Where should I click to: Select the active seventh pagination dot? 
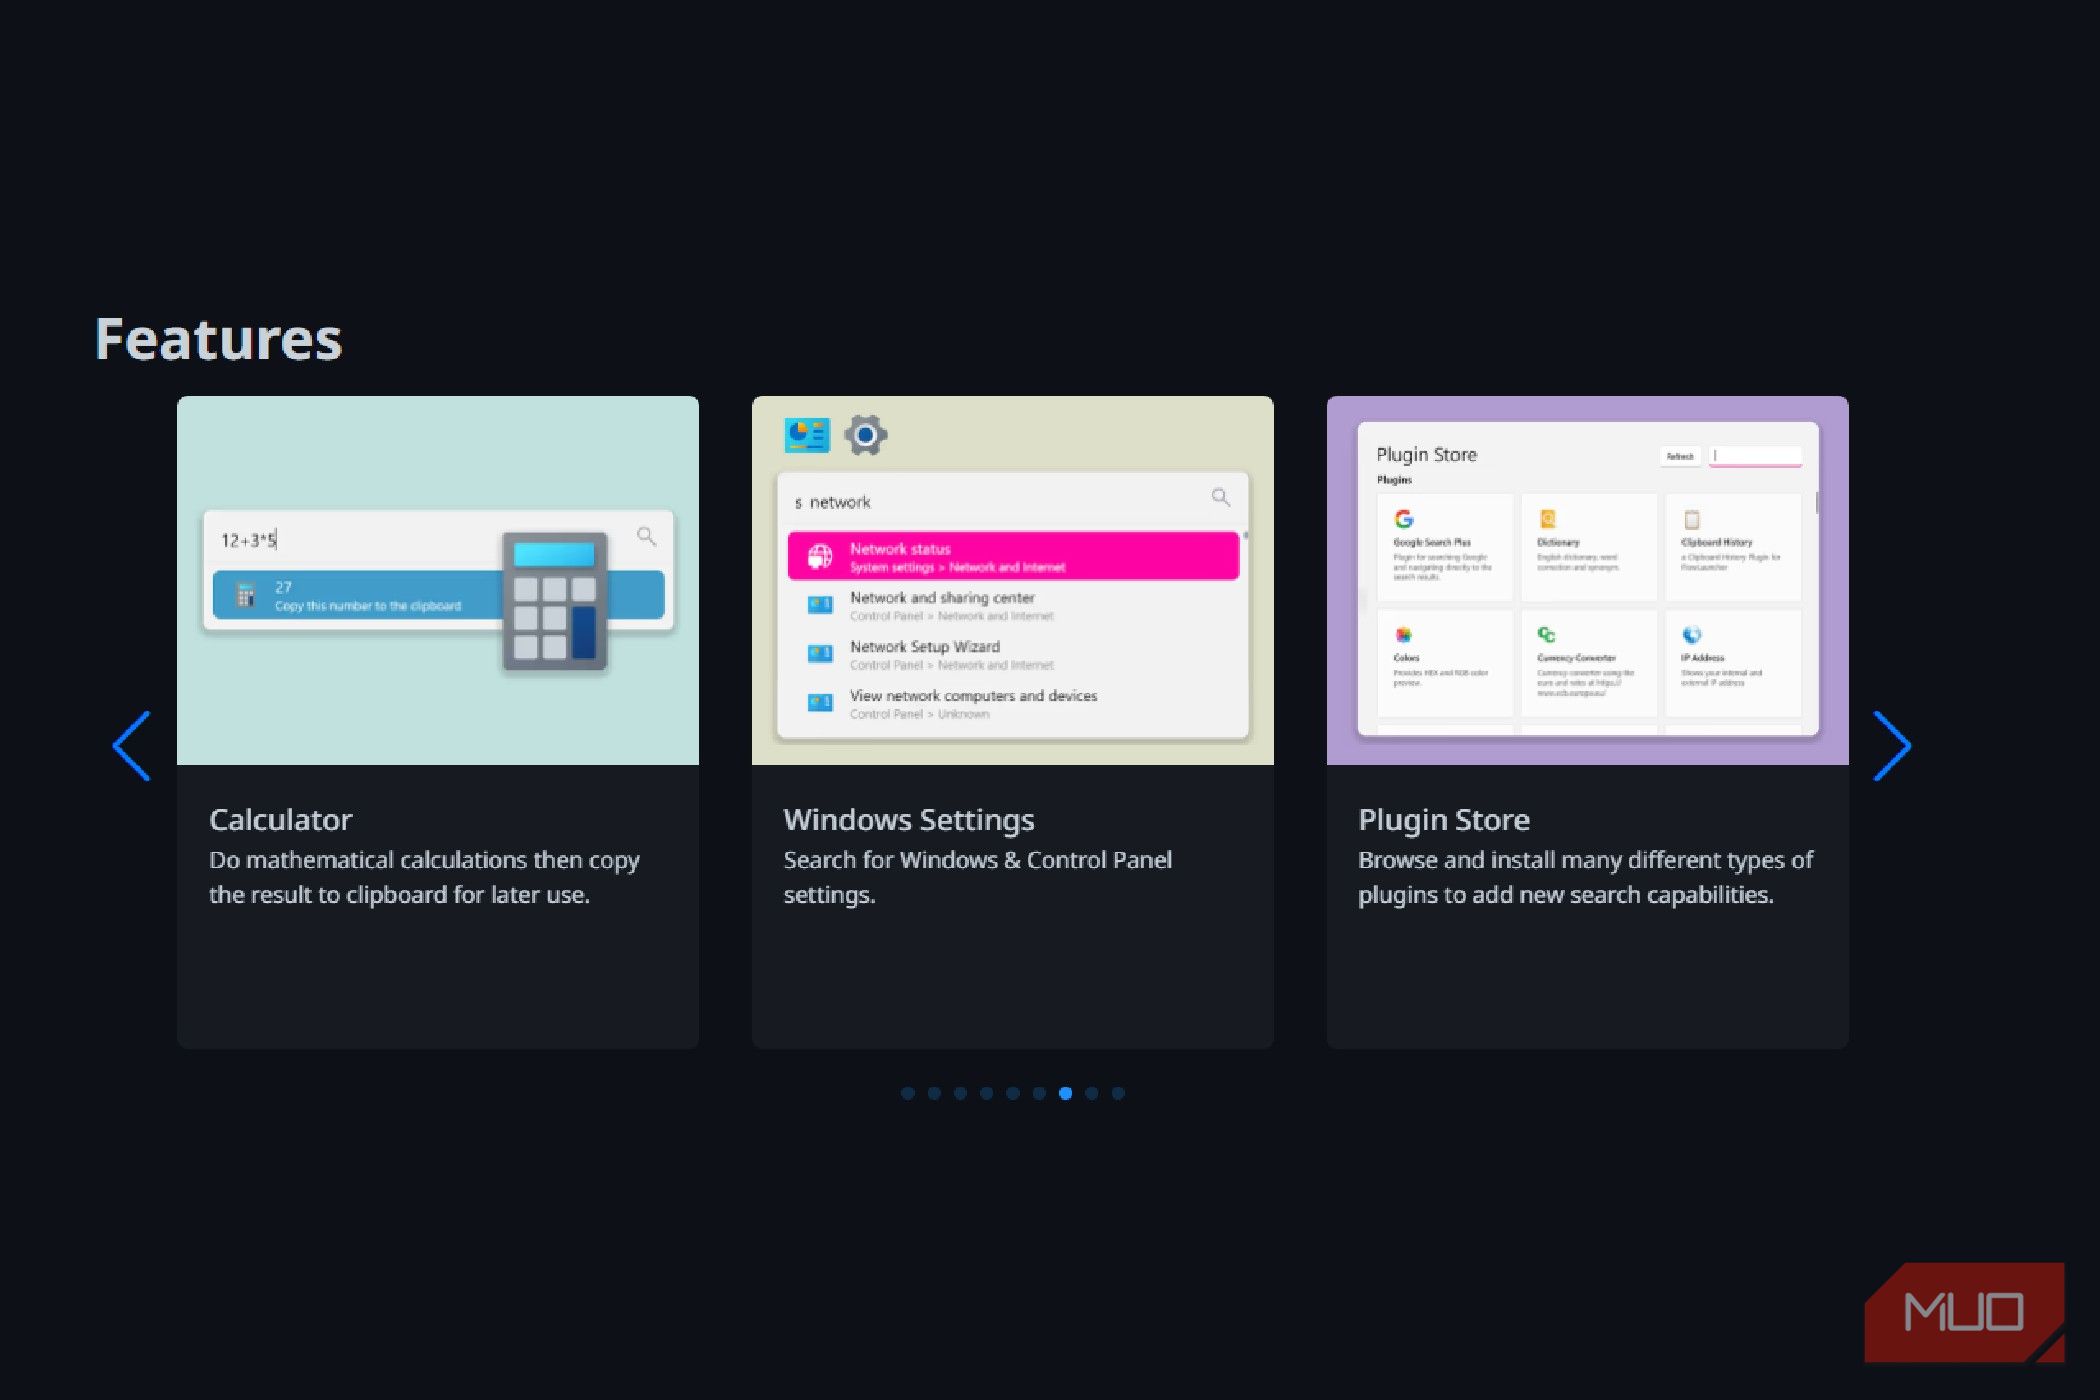[1066, 1093]
